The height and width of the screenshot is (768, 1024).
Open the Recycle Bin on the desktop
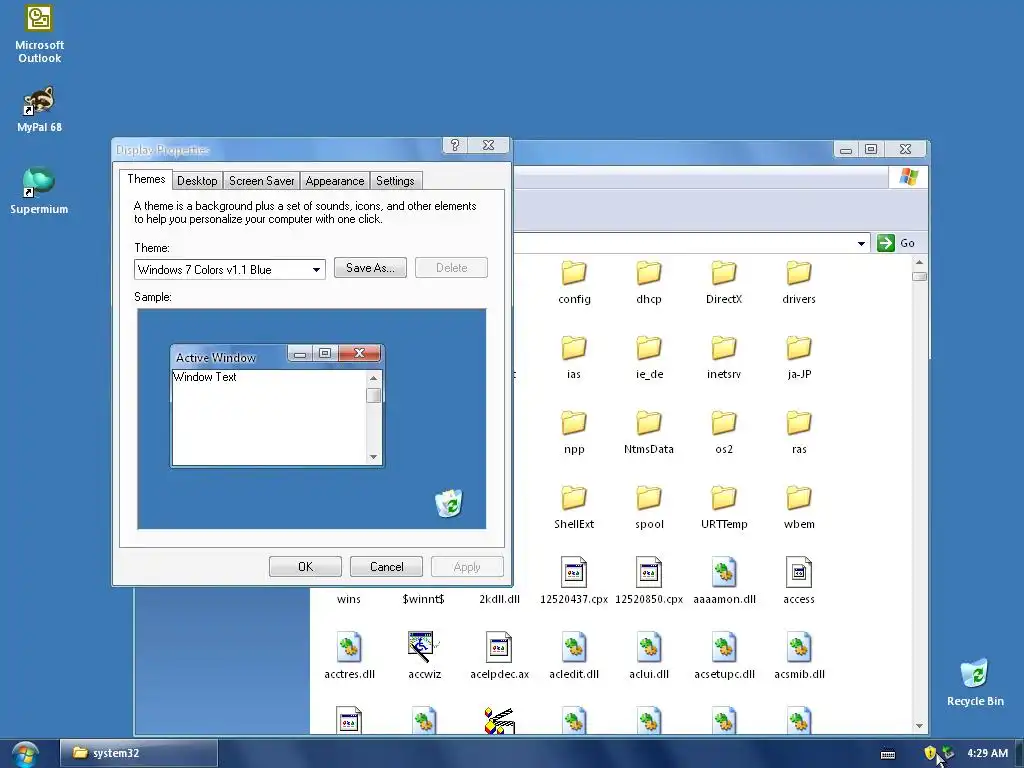[x=975, y=682]
